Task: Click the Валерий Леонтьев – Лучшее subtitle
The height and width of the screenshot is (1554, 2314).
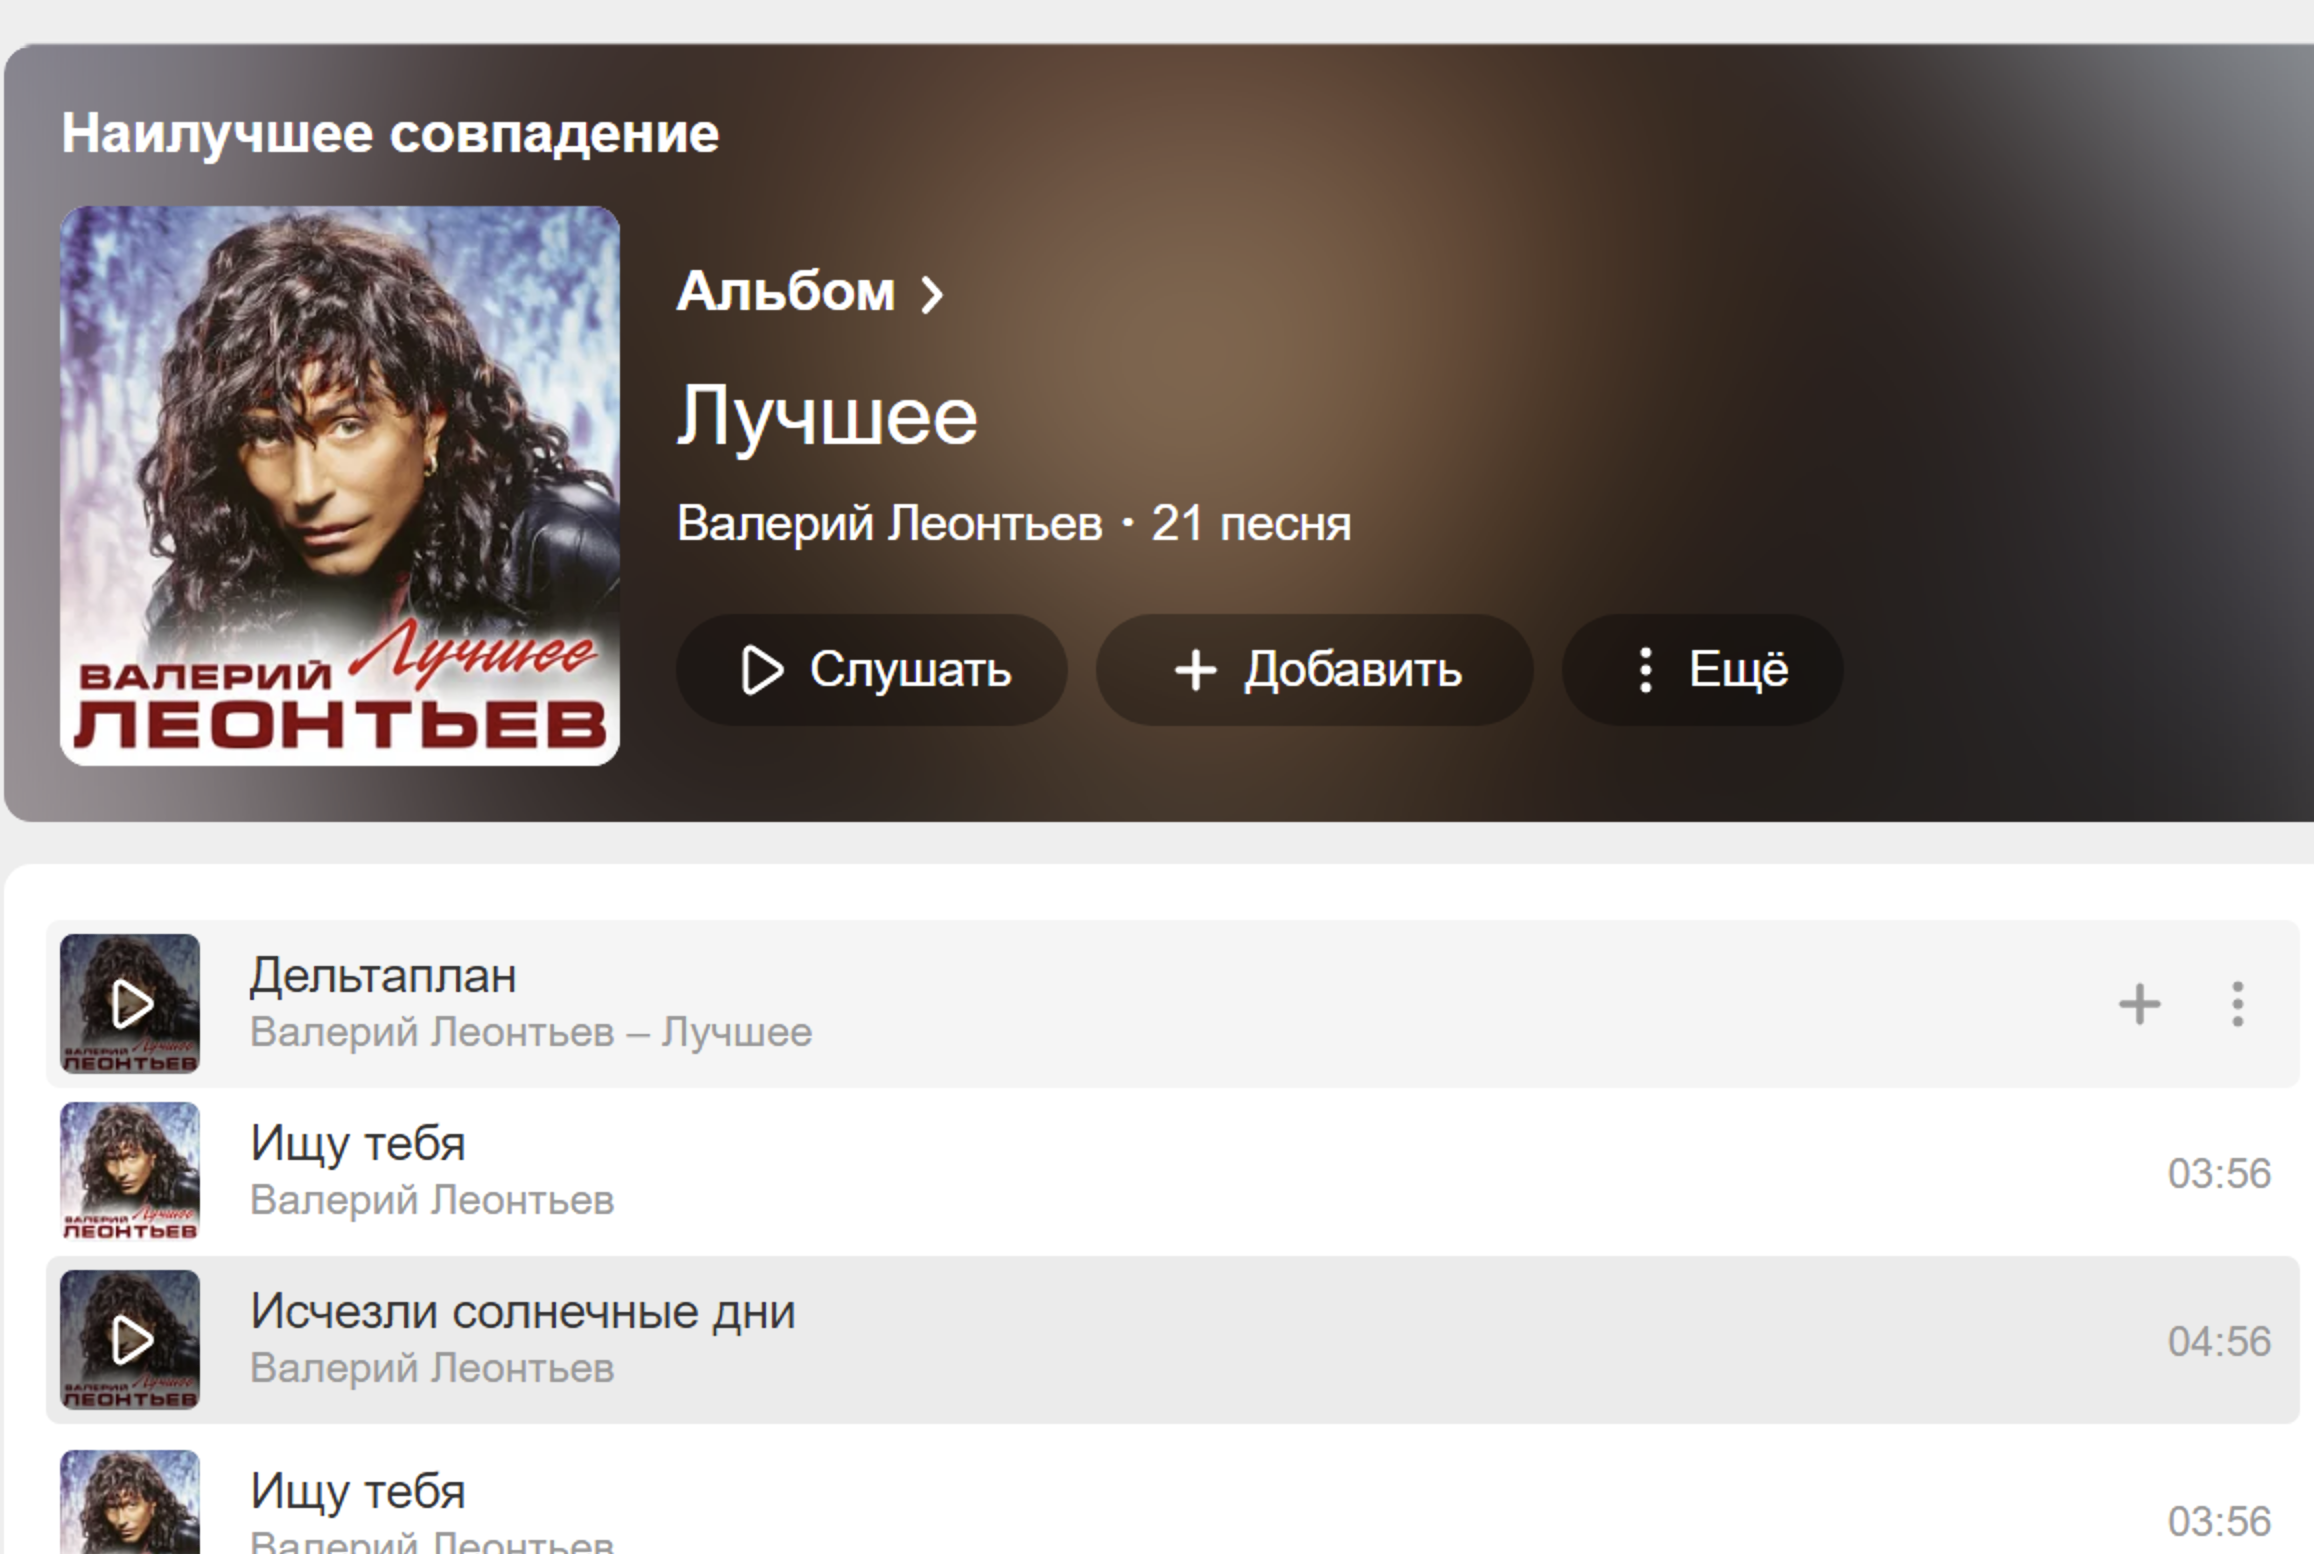Action: tap(531, 1032)
